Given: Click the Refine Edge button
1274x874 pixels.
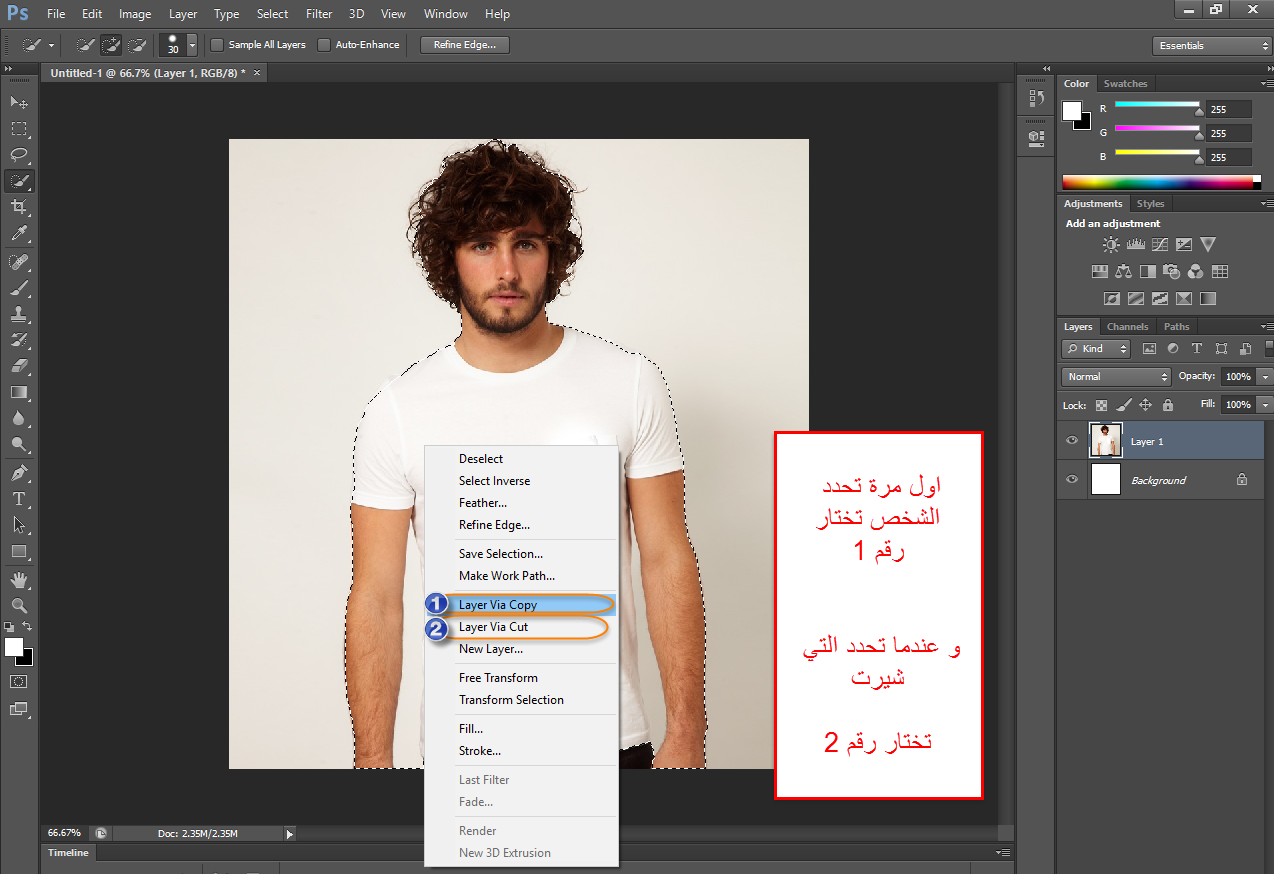Looking at the screenshot, I should [465, 45].
